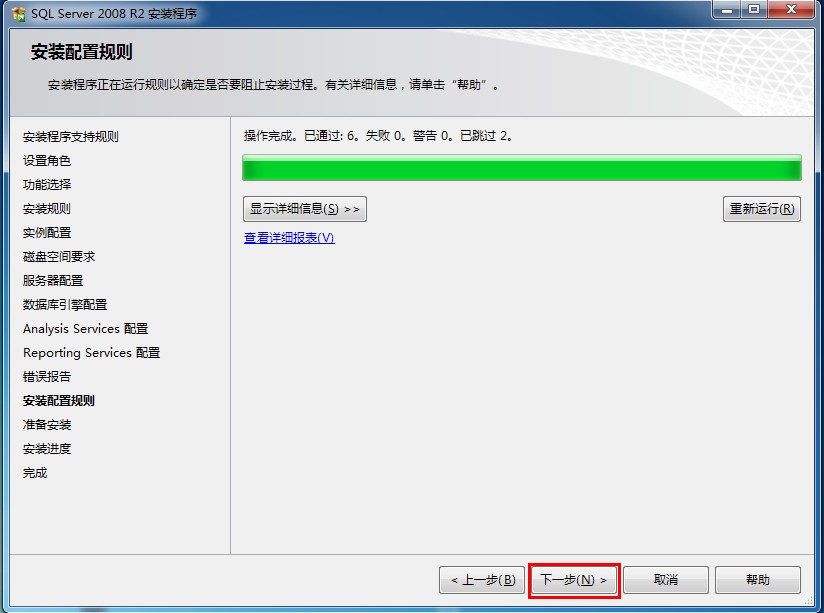The image size is (824, 613).
Task: Expand details with 显示详细信息(S) button
Action: [x=305, y=209]
